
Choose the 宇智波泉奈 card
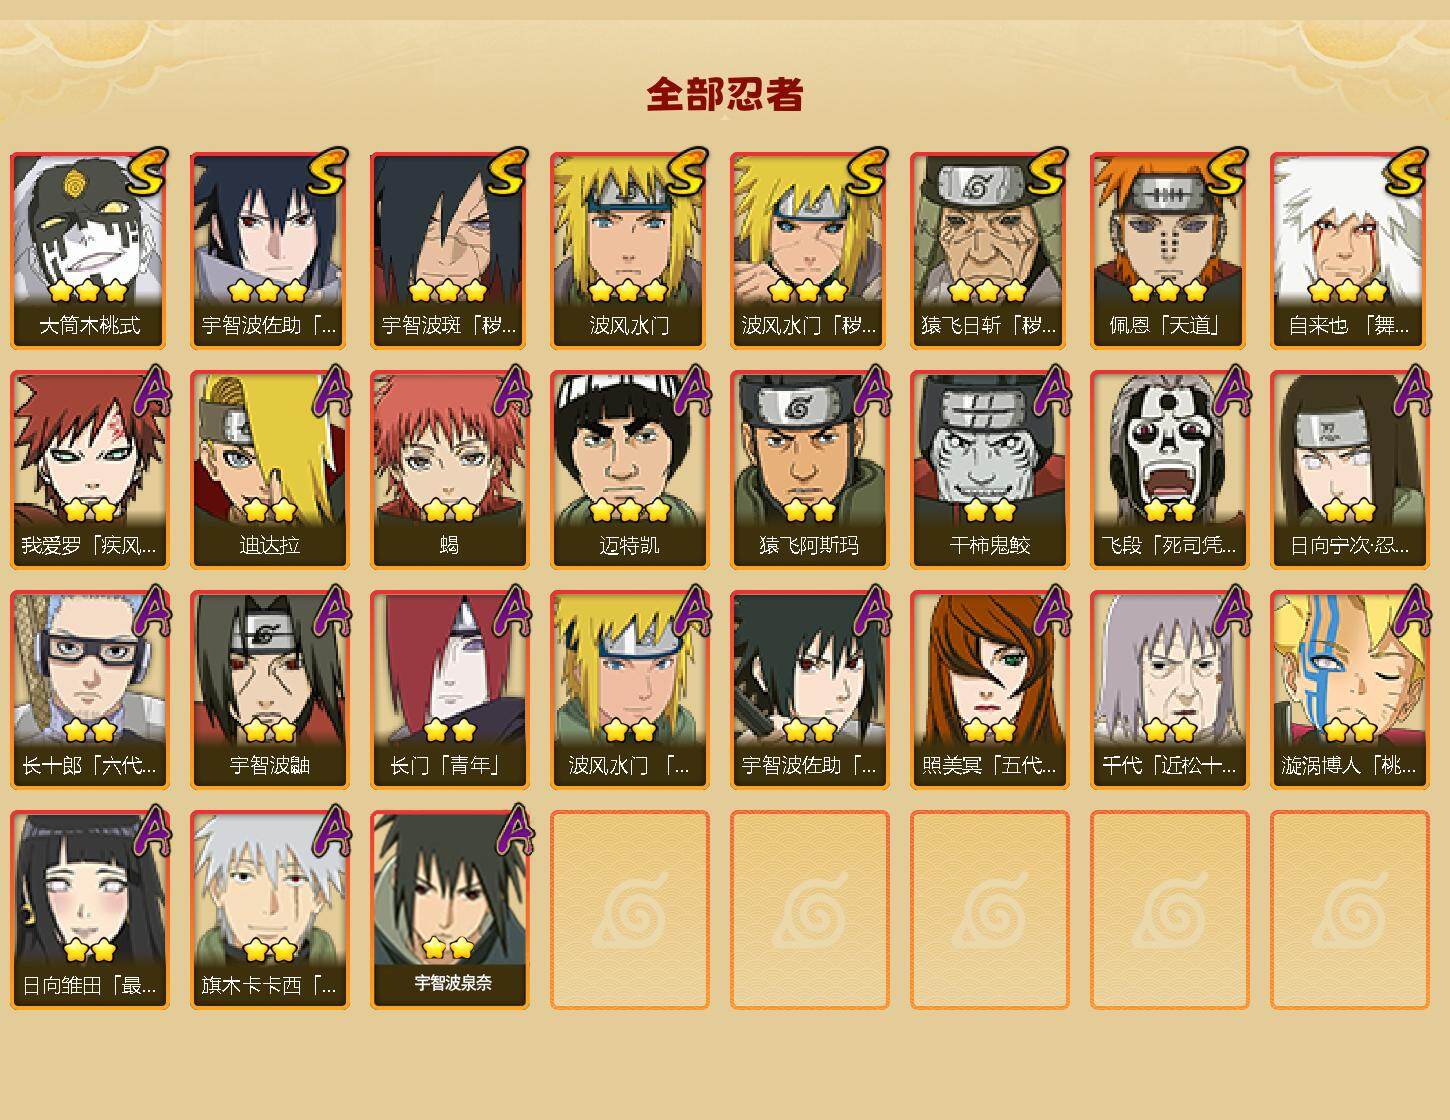click(449, 910)
